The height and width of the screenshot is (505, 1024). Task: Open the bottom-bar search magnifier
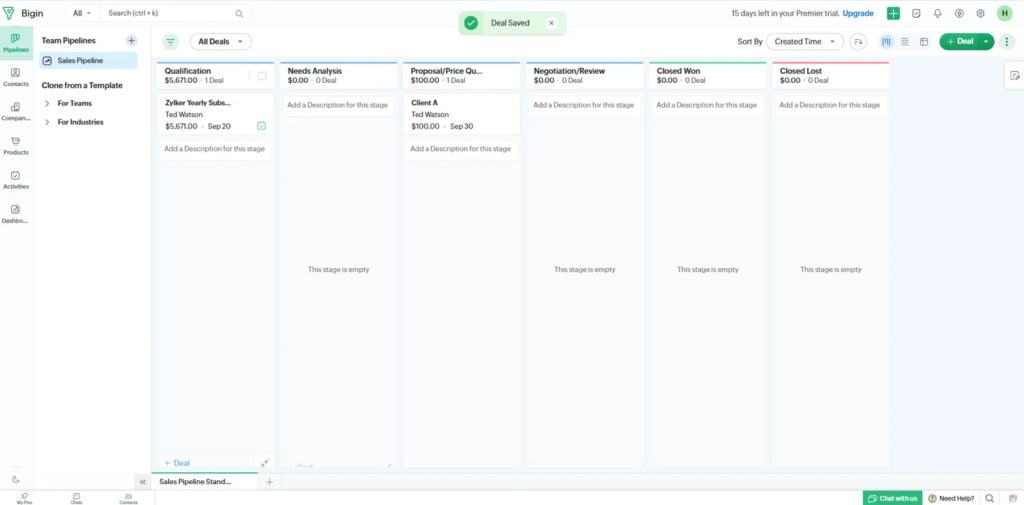[989, 498]
